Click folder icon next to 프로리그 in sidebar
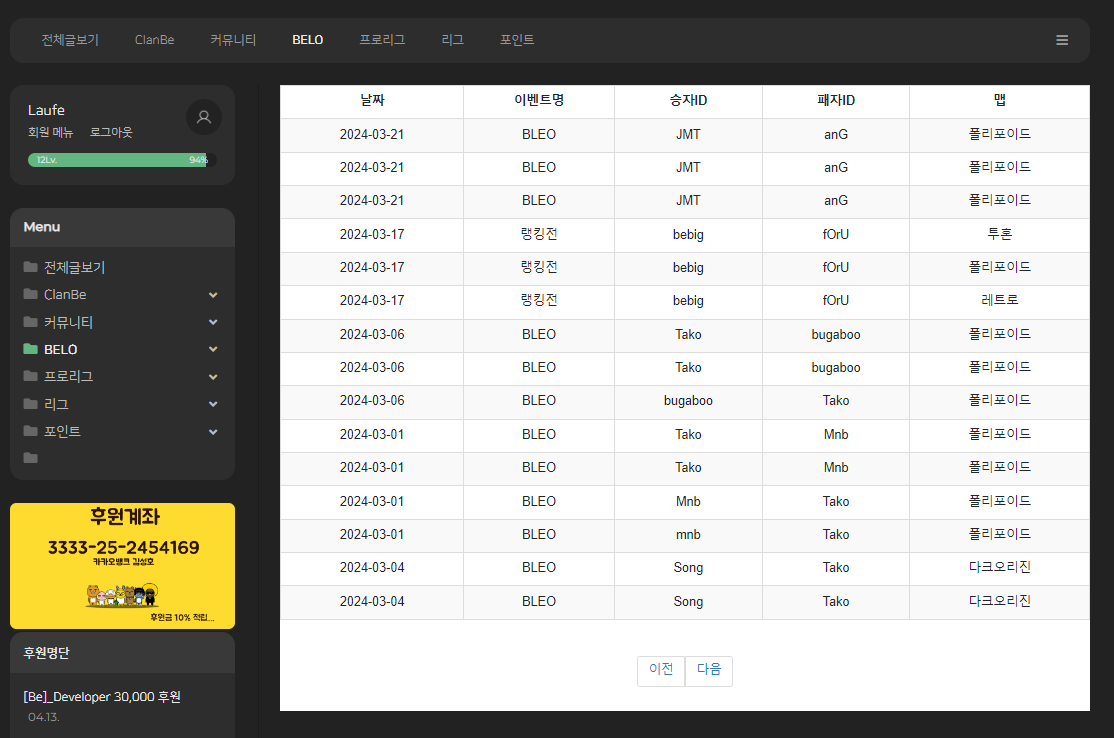Viewport: 1114px width, 738px height. (x=31, y=376)
